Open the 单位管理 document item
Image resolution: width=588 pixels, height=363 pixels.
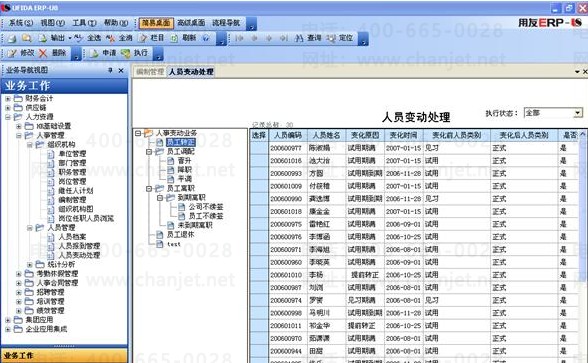point(67,154)
